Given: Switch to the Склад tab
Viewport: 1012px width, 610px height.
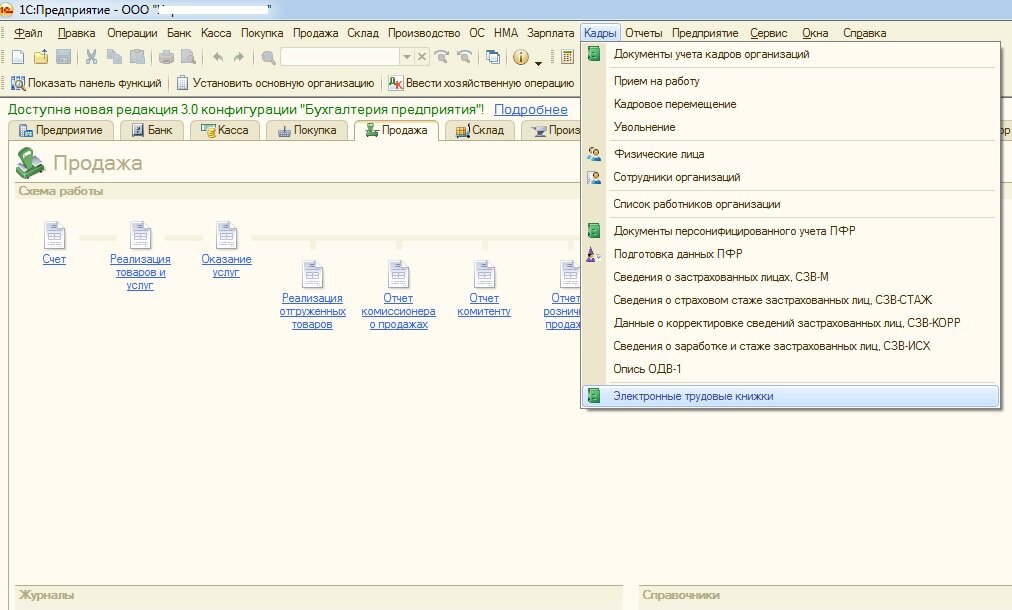Looking at the screenshot, I should point(480,130).
